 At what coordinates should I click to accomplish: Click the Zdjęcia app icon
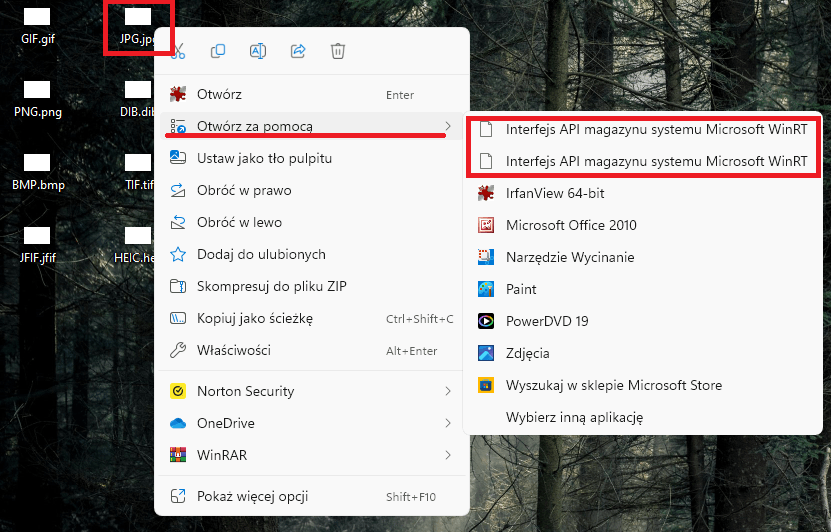click(486, 353)
